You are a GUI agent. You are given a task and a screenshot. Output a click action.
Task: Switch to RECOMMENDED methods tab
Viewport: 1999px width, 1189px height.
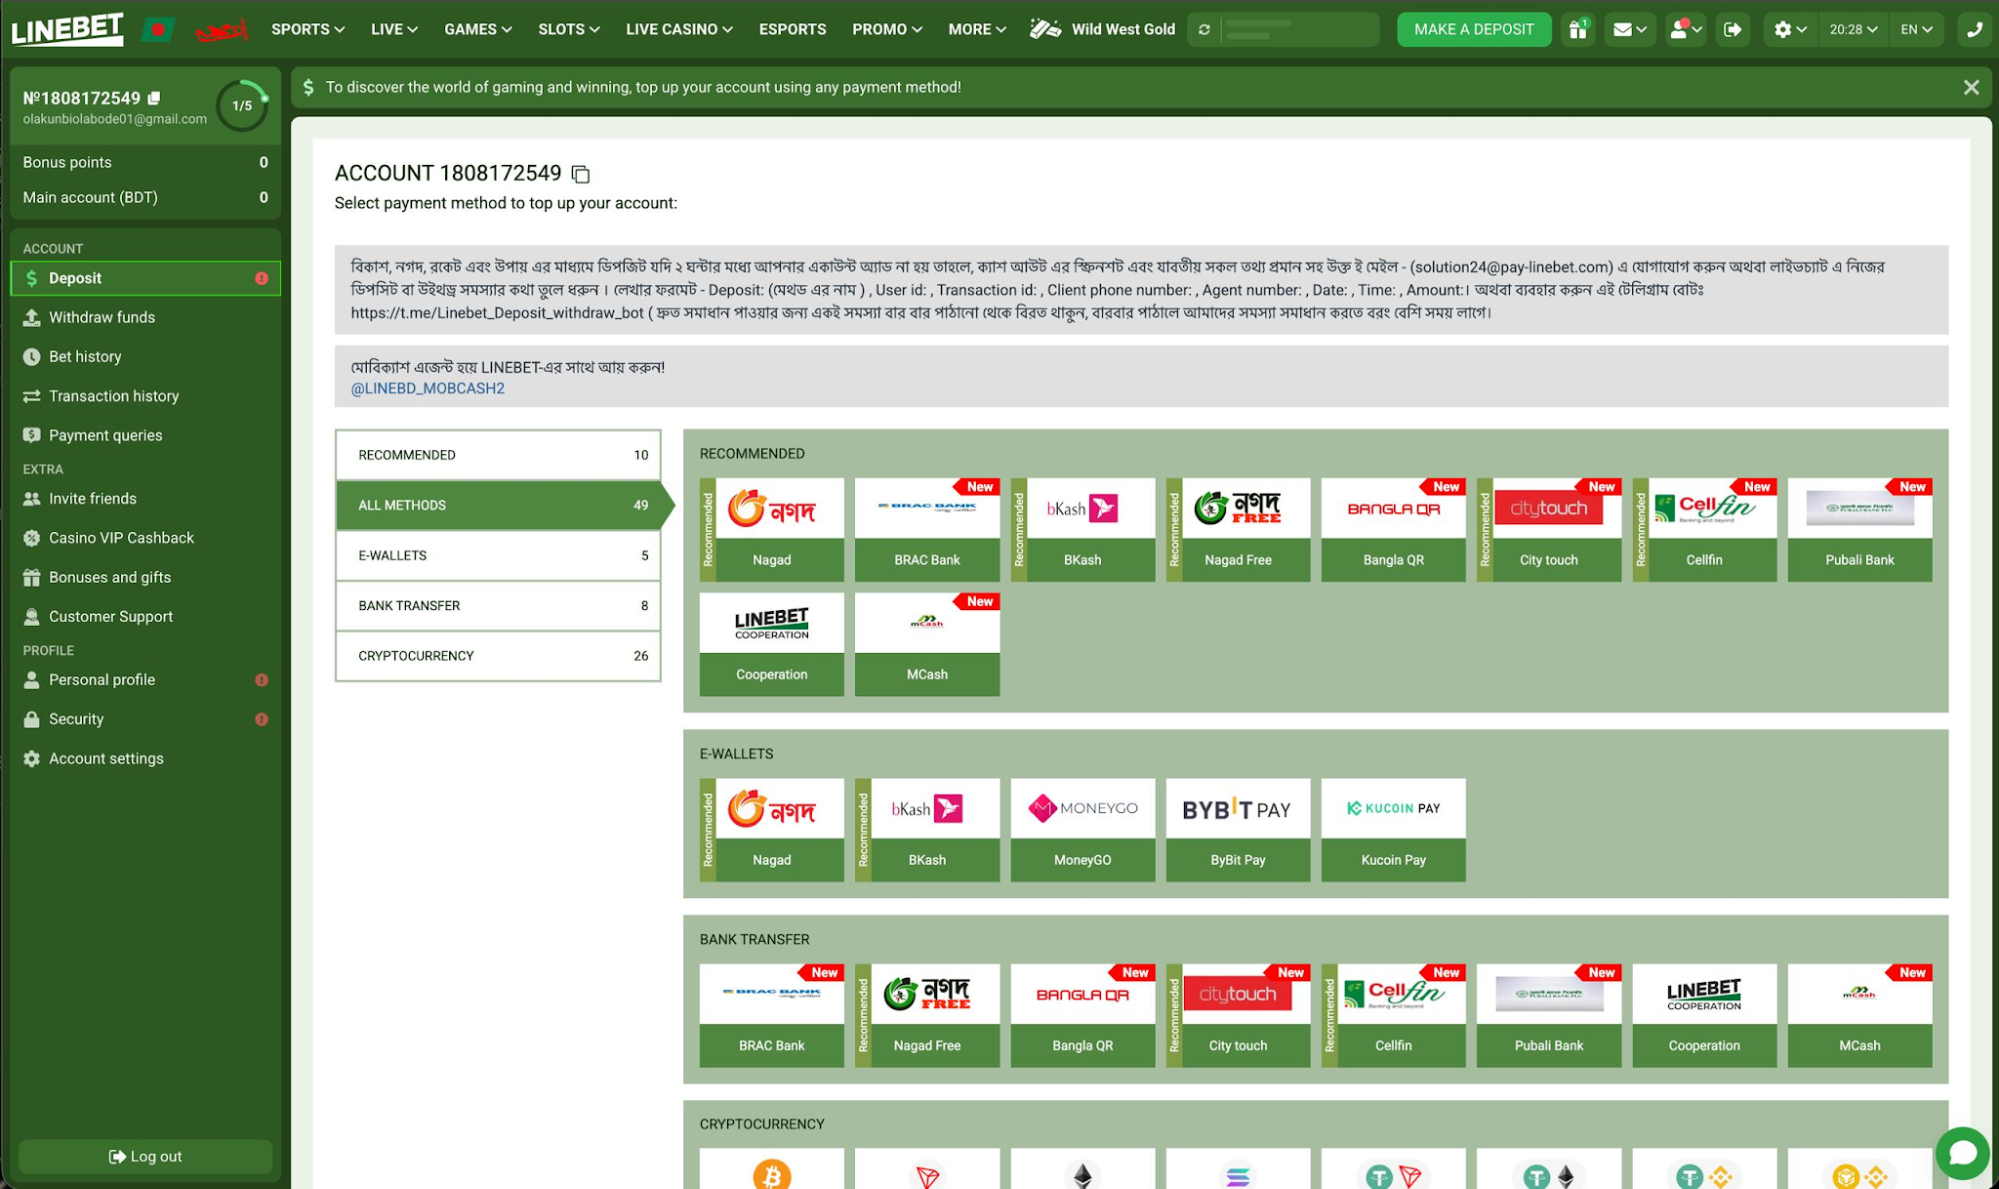tap(498, 455)
